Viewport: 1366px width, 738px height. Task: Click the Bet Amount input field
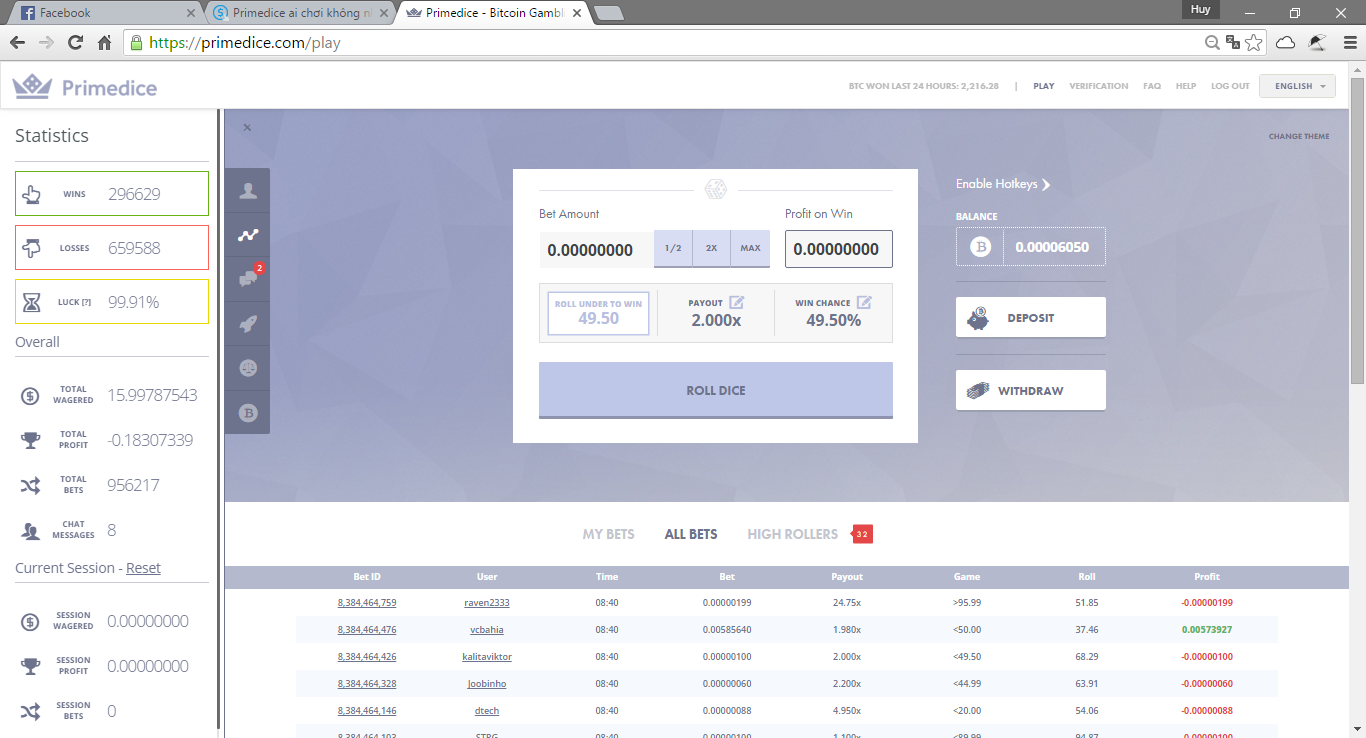pos(596,249)
